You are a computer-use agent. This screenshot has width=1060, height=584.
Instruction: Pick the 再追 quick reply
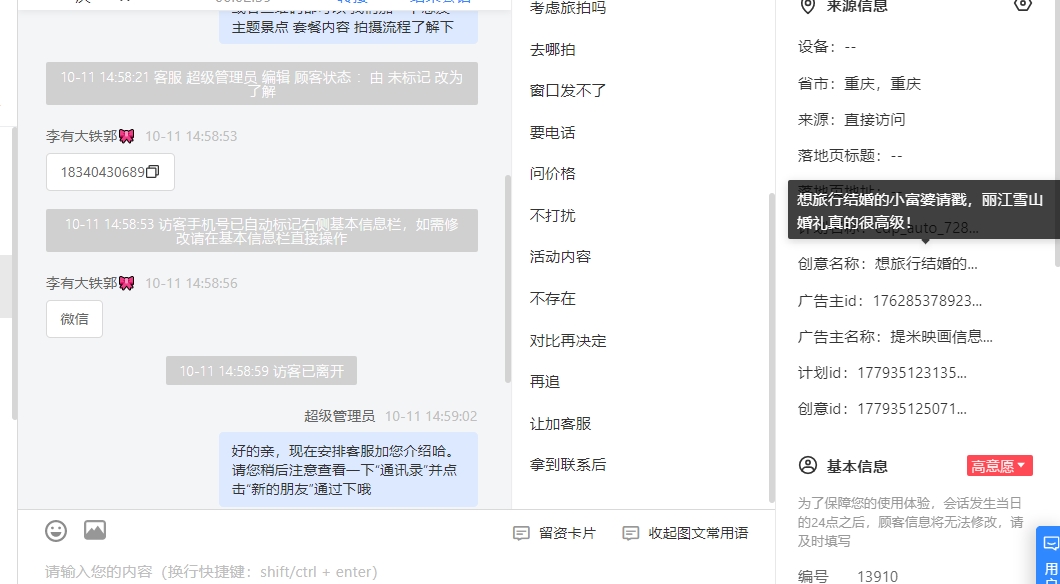pyautogui.click(x=545, y=382)
